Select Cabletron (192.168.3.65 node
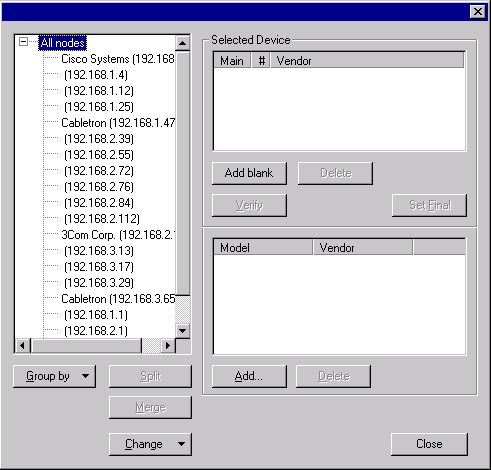 pyautogui.click(x=118, y=299)
